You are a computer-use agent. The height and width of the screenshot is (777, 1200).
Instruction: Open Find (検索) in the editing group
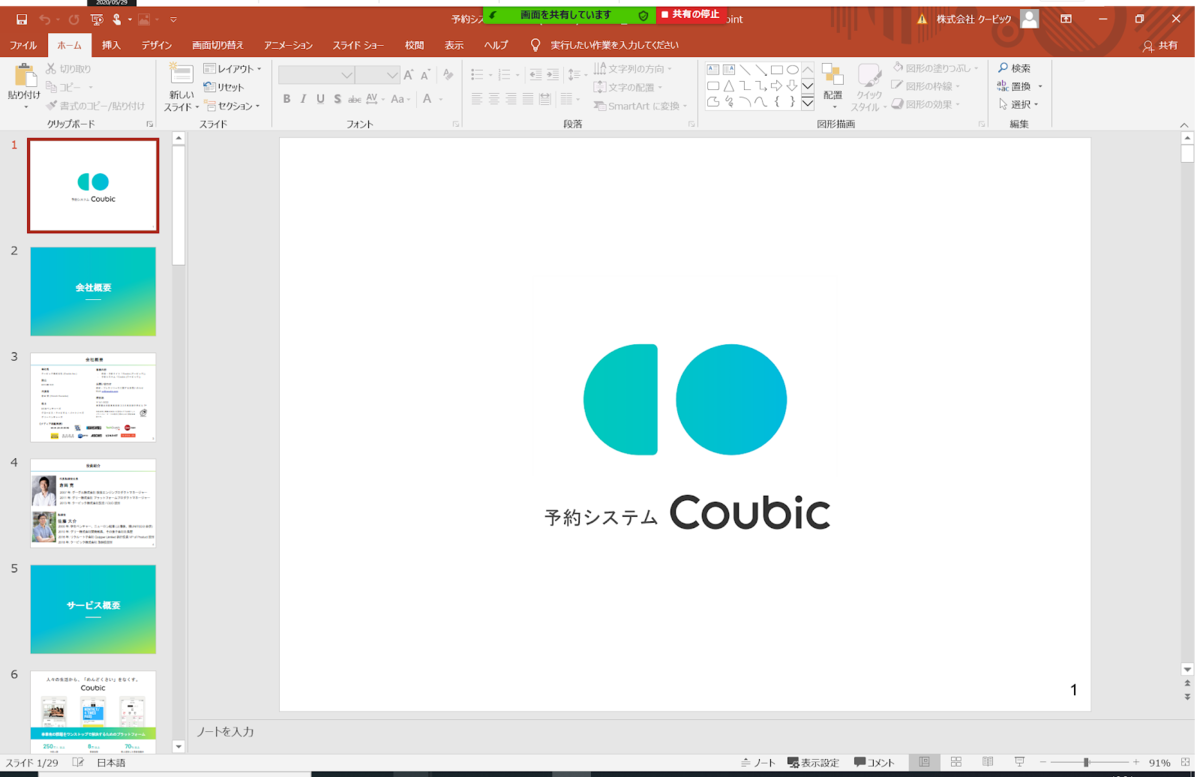[x=1014, y=68]
